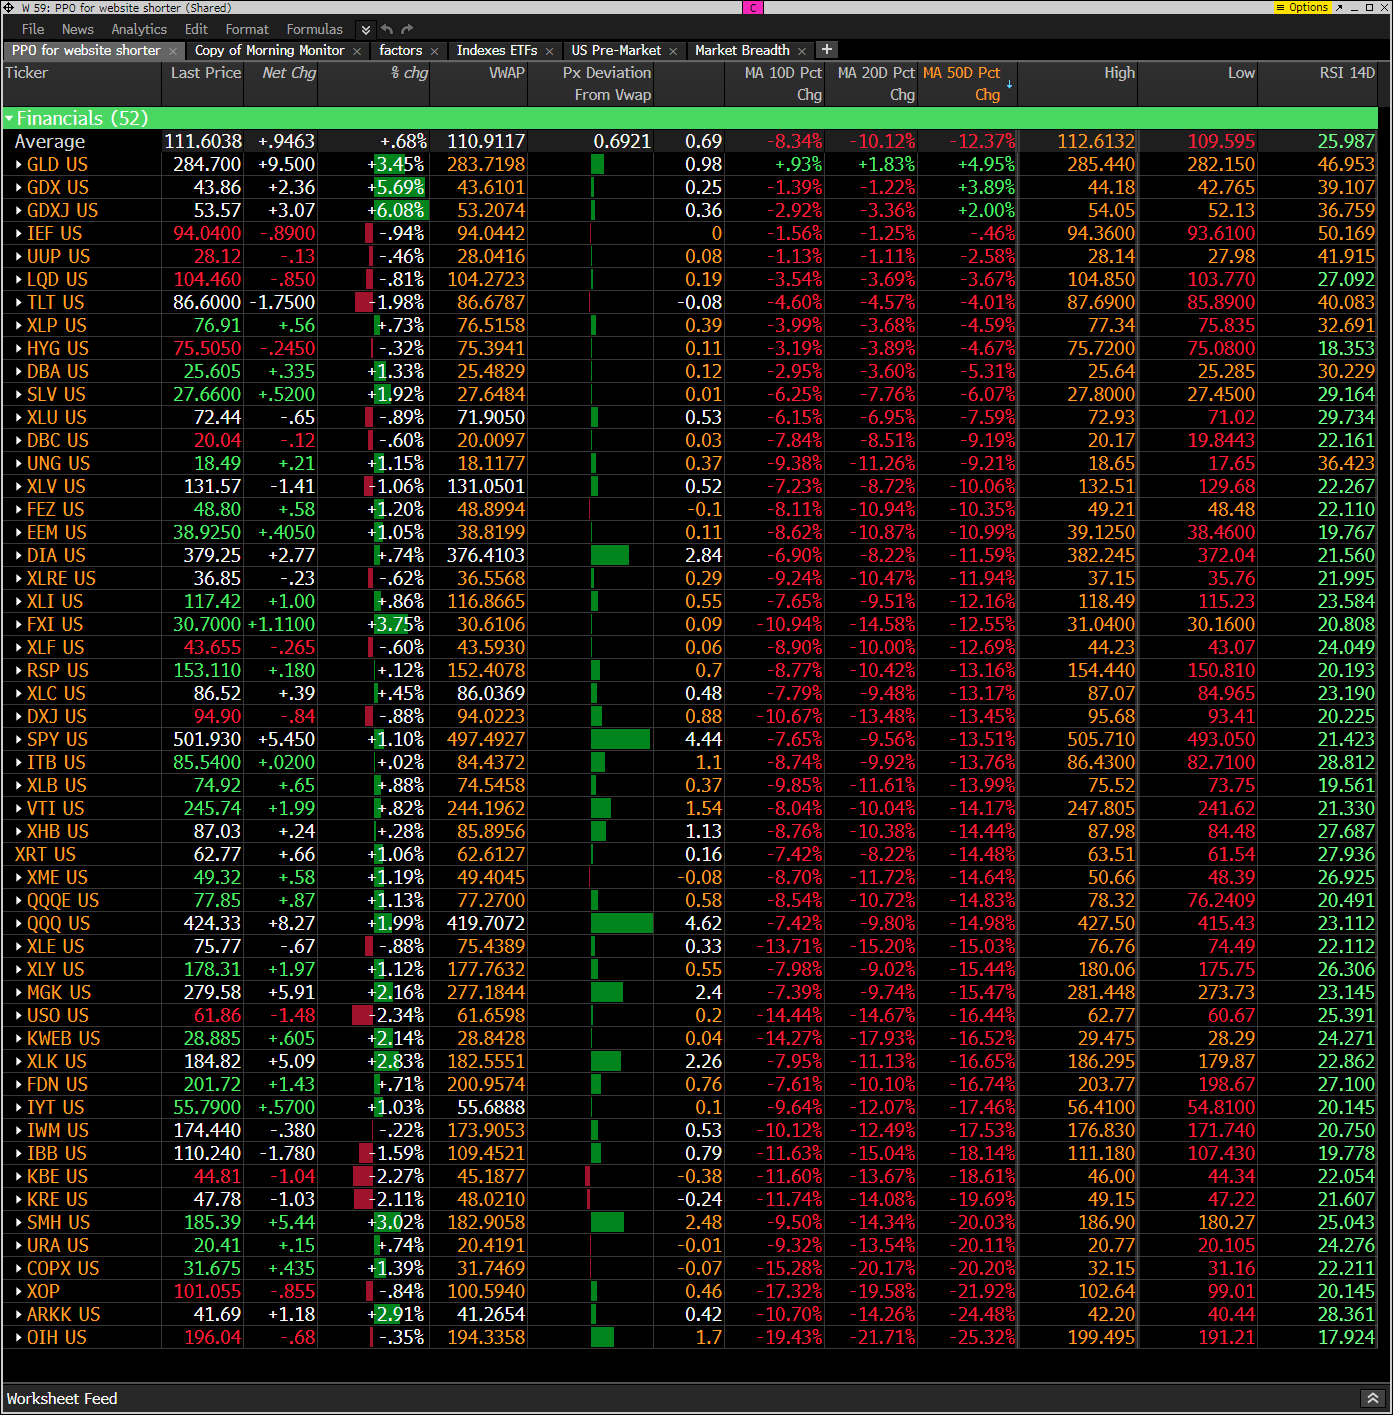The image size is (1393, 1415).
Task: Click SPY US last price 501.930
Action: (207, 740)
